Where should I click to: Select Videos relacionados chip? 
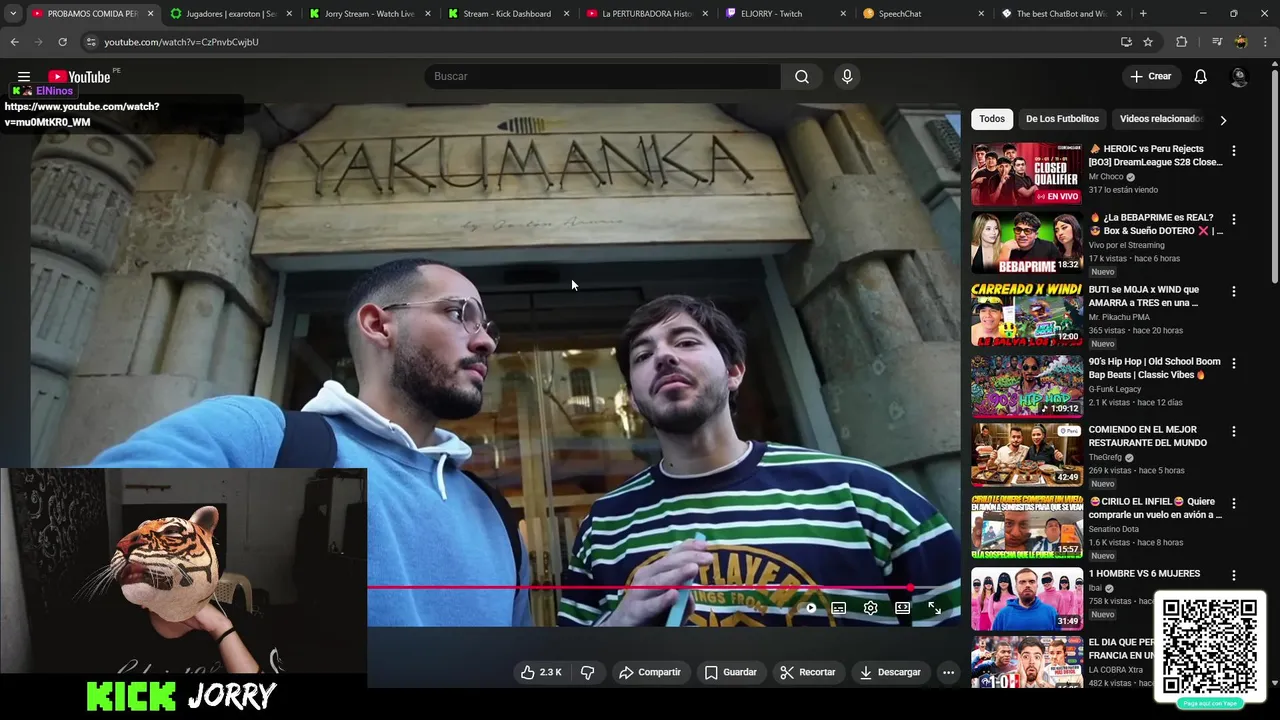1160,119
